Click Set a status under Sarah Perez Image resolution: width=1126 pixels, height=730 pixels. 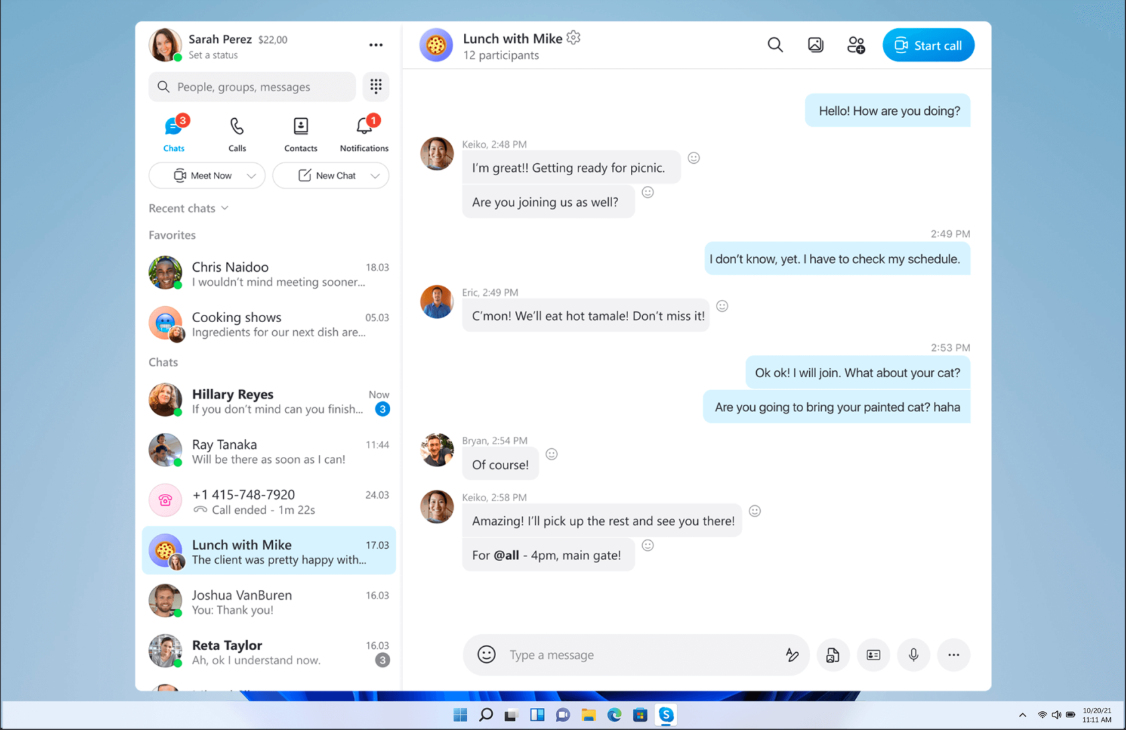click(213, 56)
